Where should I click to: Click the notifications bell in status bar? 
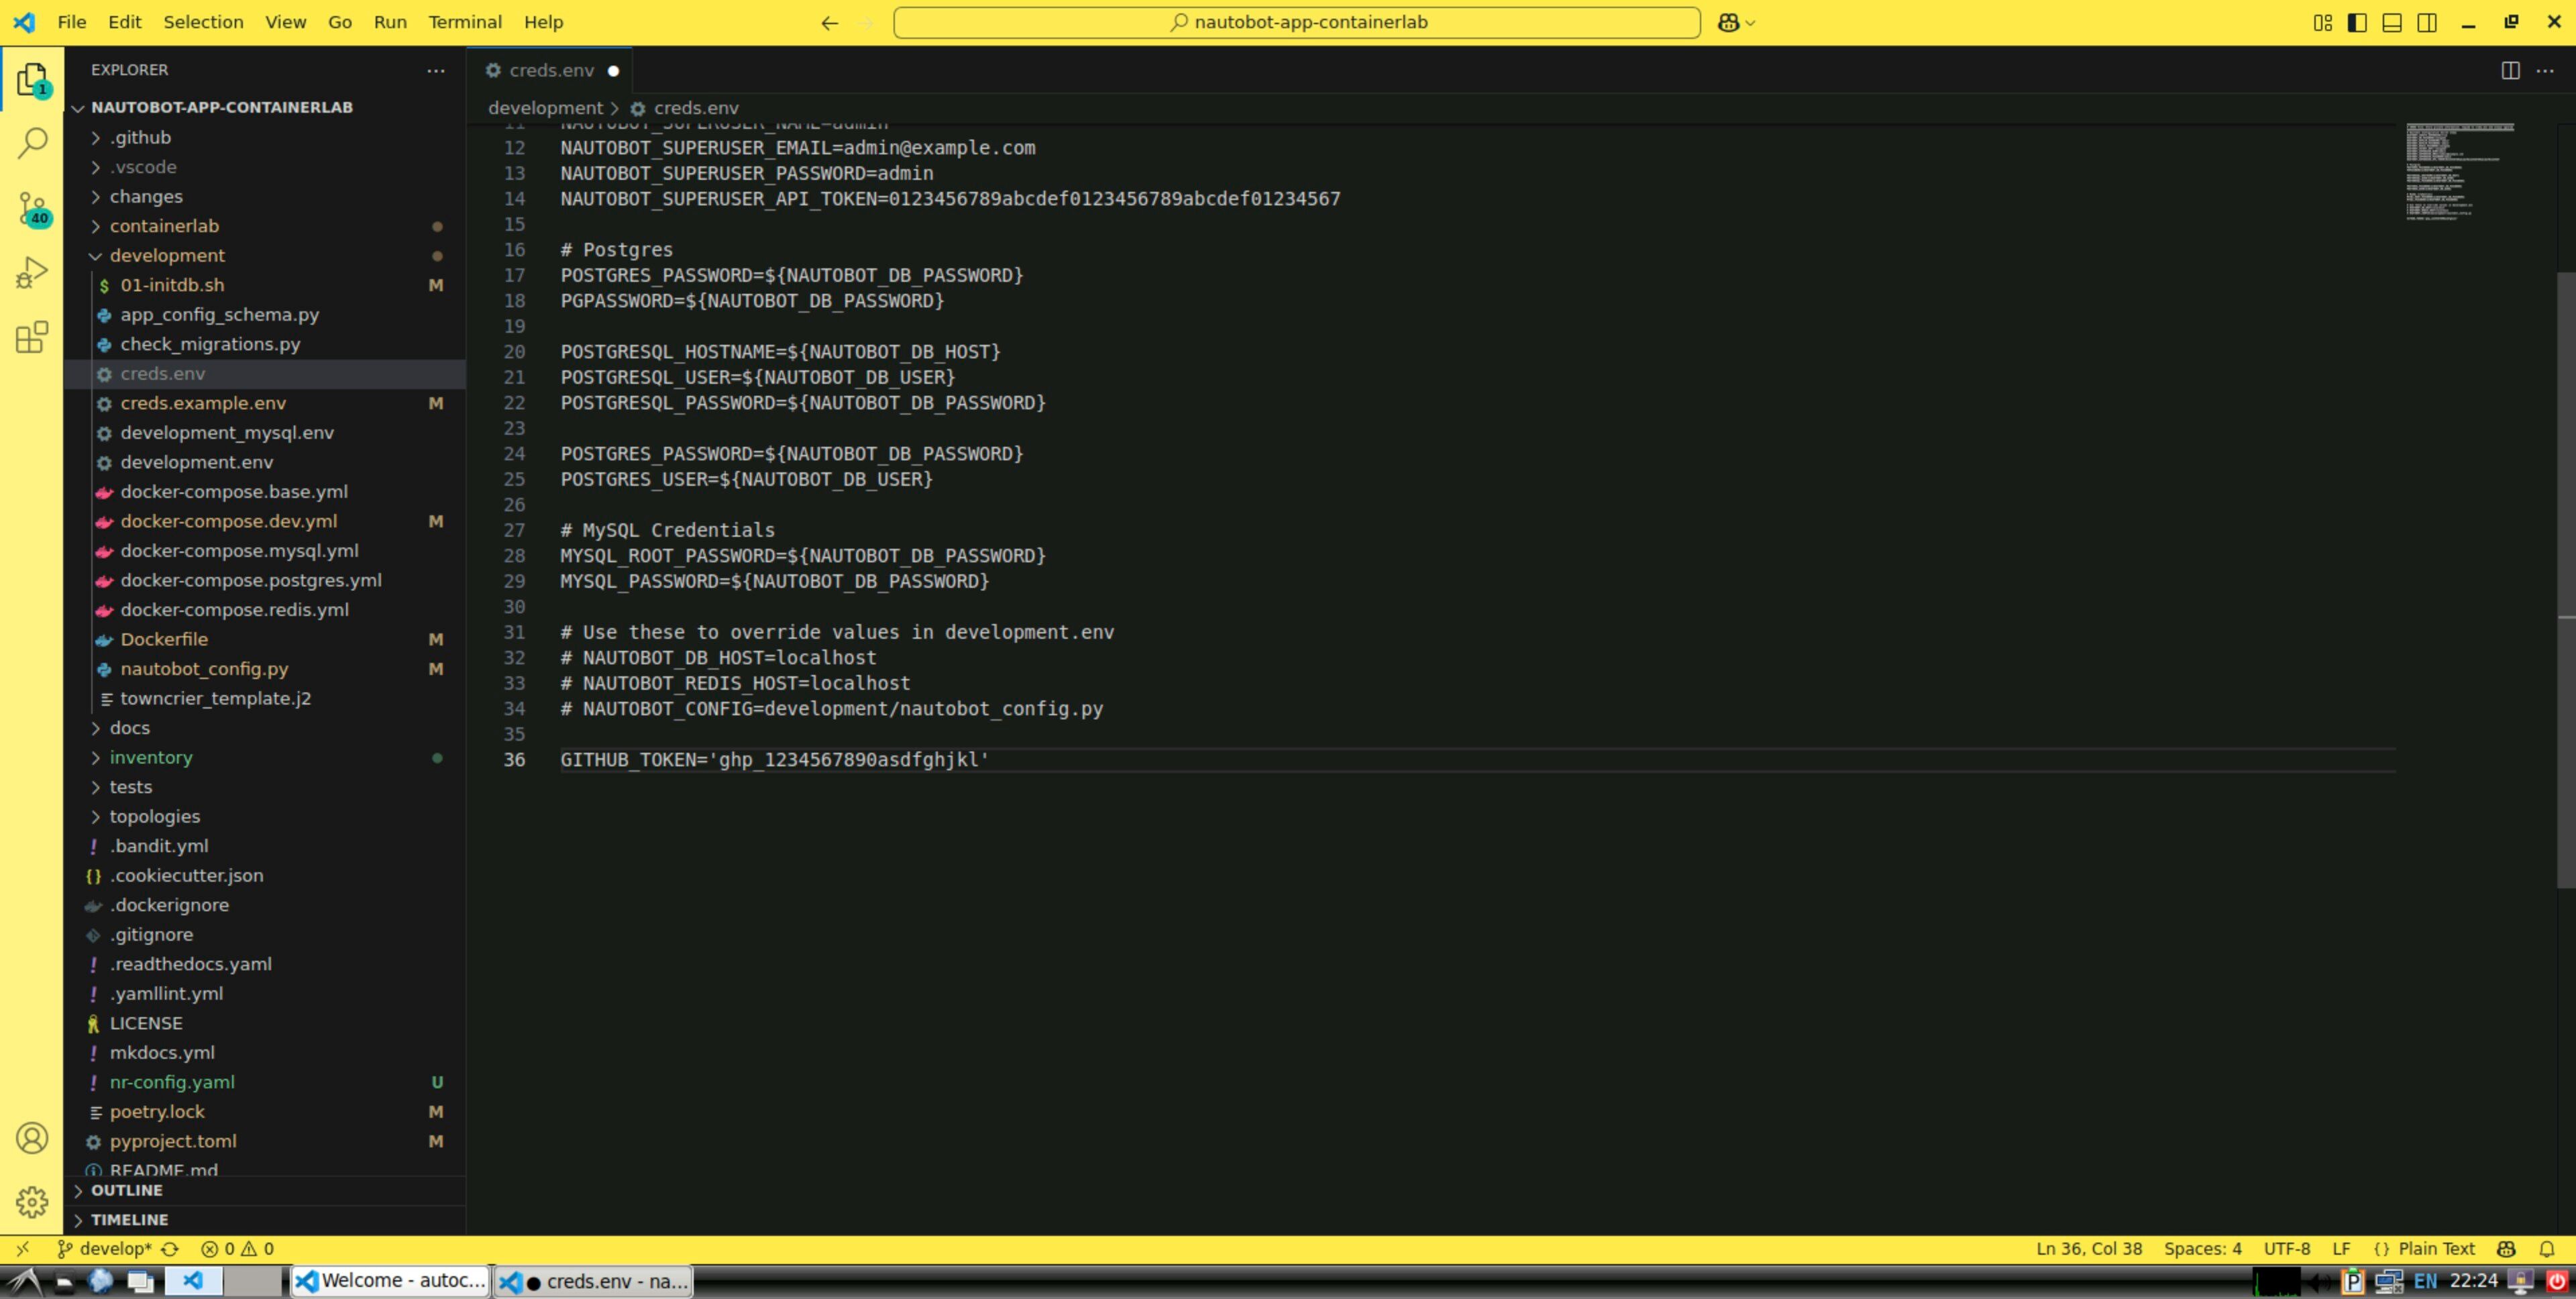(x=2548, y=1248)
